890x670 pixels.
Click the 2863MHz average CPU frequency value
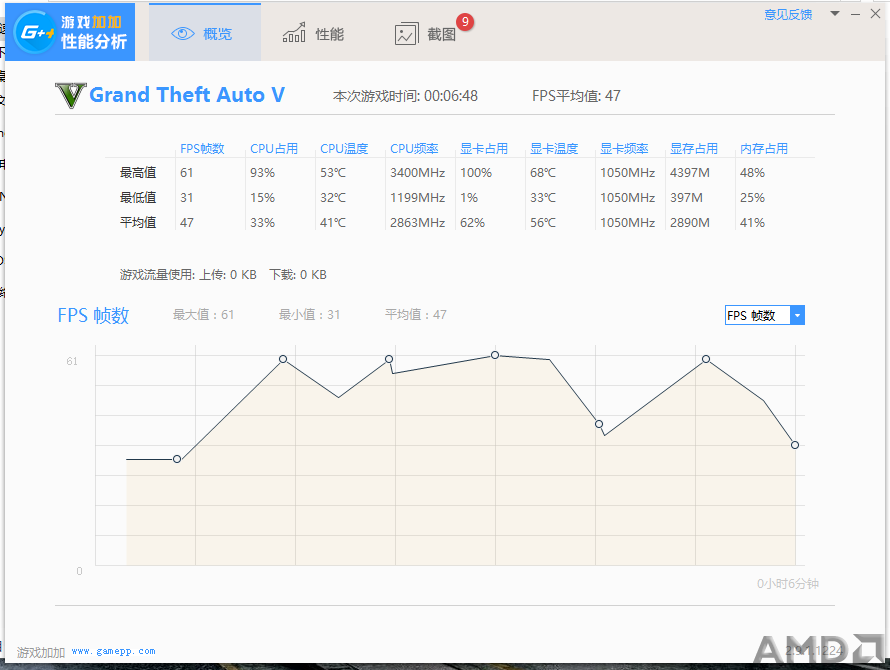click(417, 223)
